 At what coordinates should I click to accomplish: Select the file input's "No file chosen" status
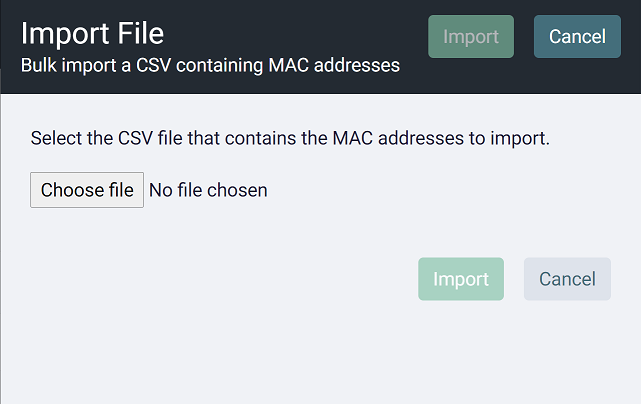point(208,190)
